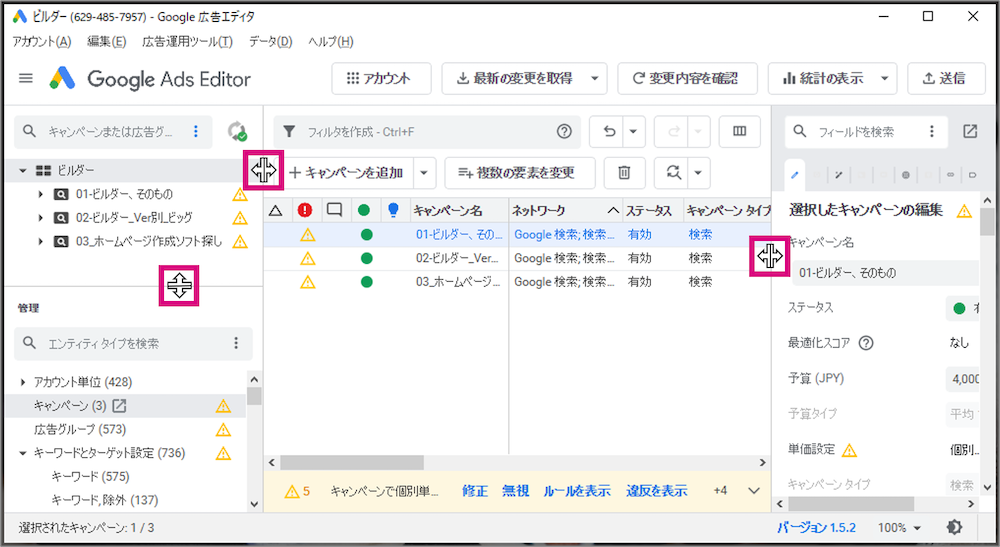Open the 編集(E) menu

pos(107,41)
